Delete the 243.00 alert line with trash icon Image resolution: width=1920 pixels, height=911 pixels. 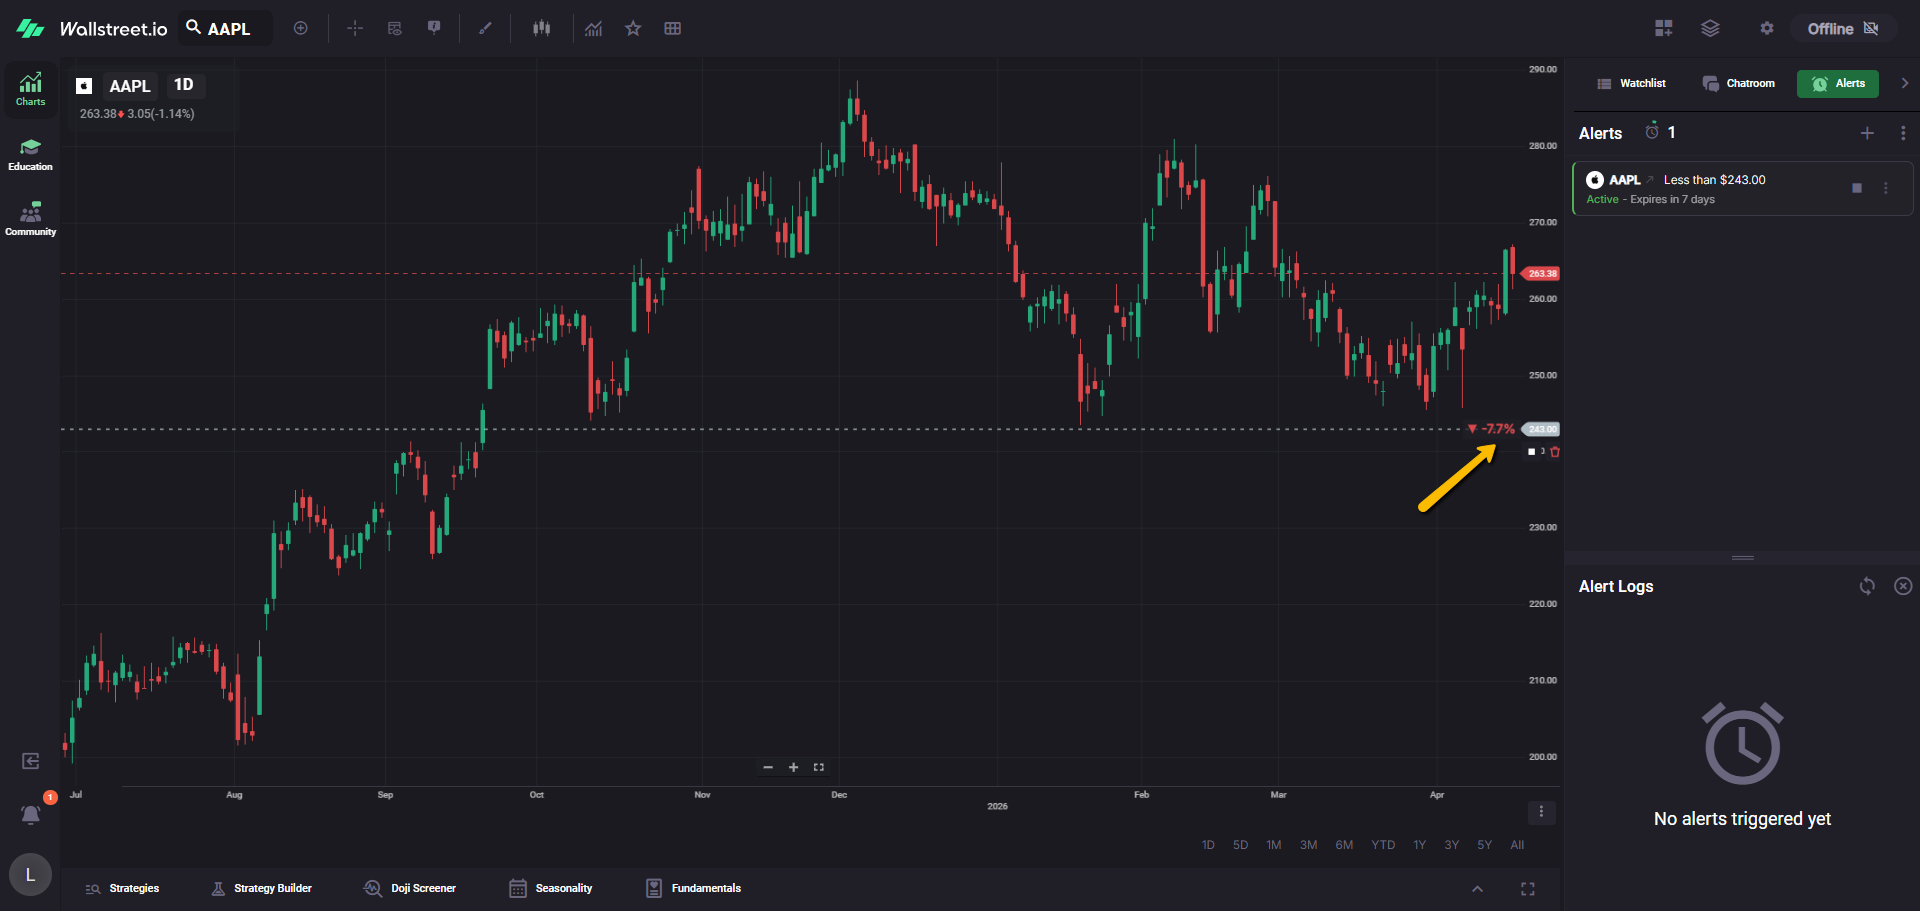[1555, 452]
